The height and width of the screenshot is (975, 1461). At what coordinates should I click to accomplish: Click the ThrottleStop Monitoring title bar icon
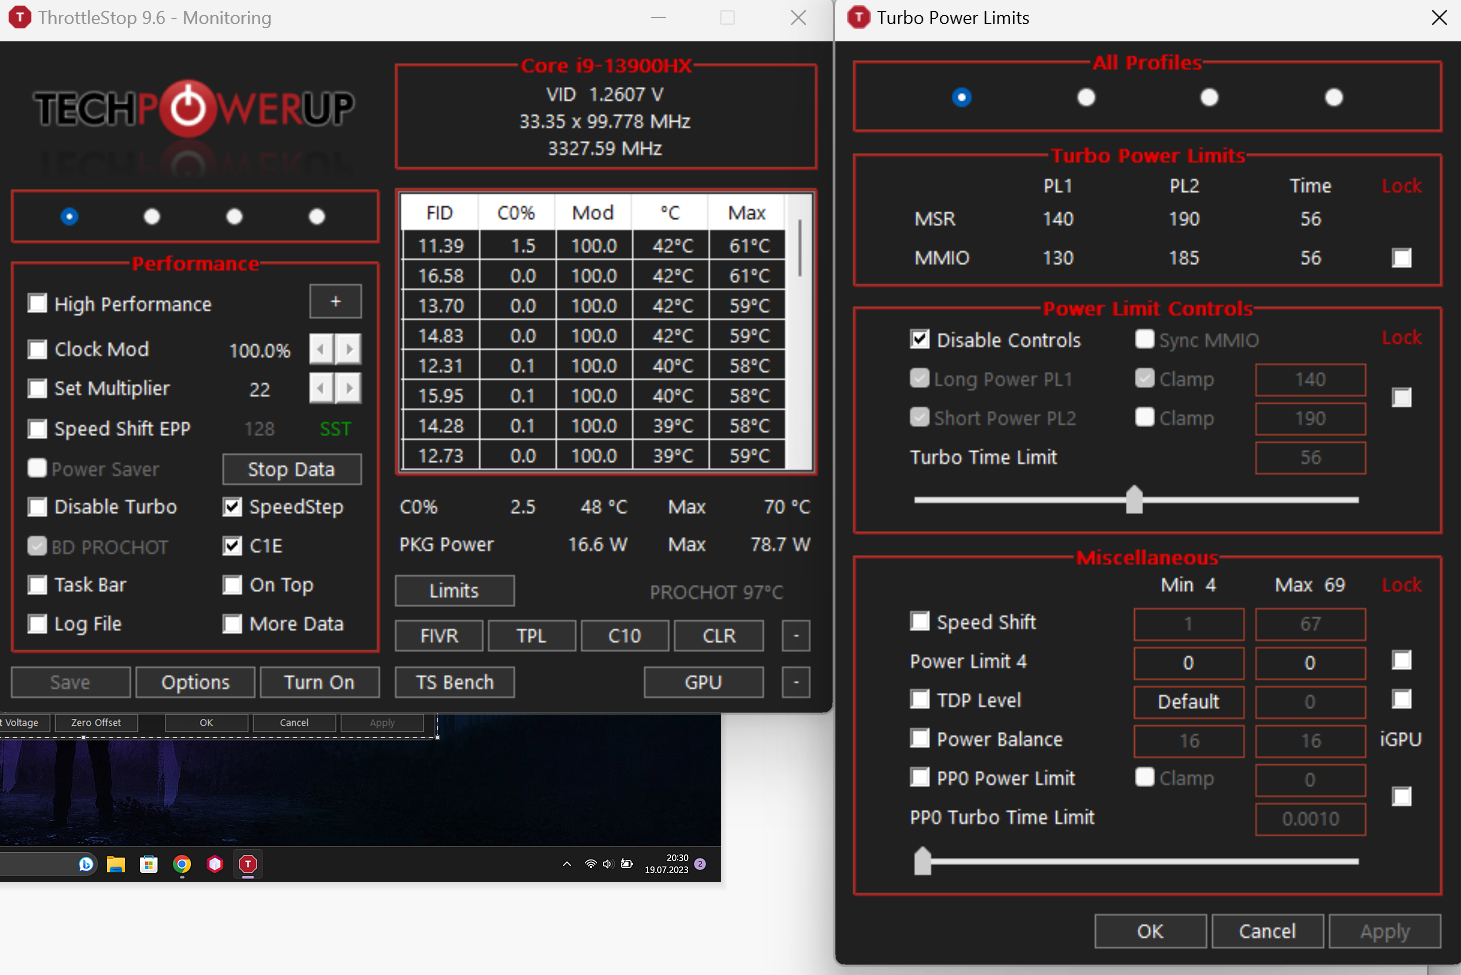(19, 18)
